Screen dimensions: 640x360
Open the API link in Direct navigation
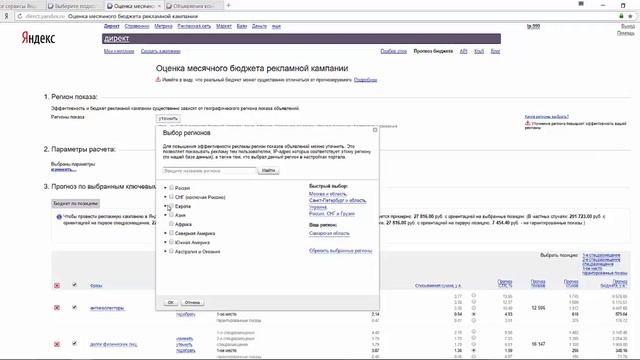coord(463,51)
